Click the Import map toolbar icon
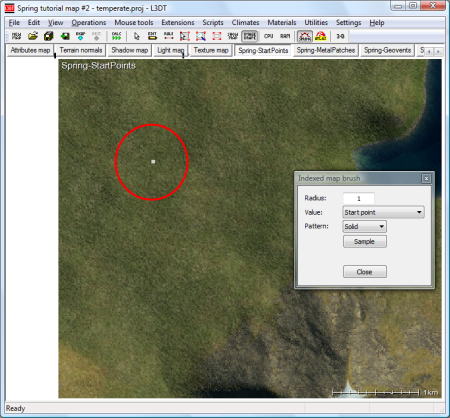 coord(65,36)
